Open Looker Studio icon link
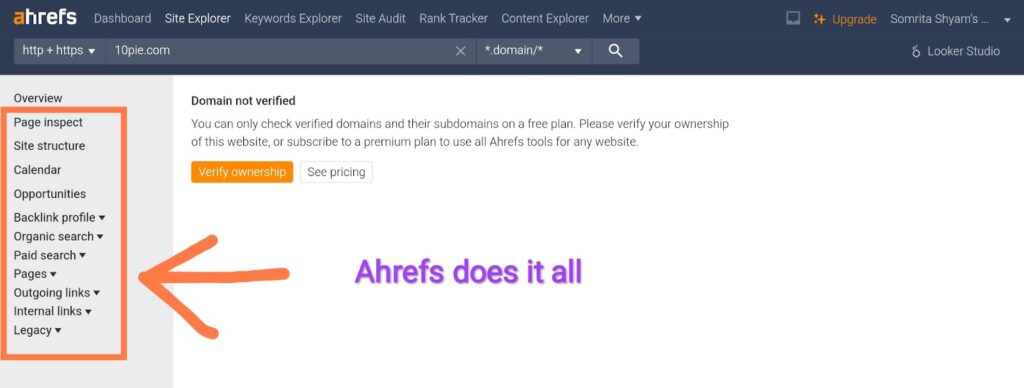This screenshot has height=388, width=1024. tap(916, 51)
